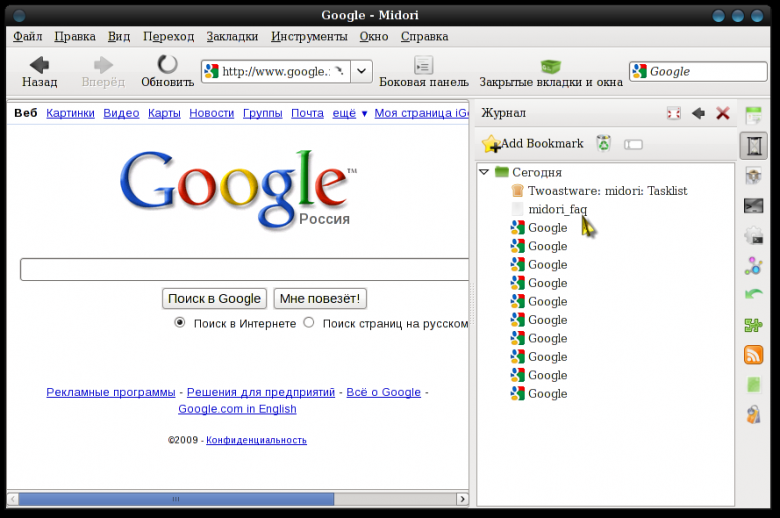
Task: Open the Группы link
Action: [262, 113]
